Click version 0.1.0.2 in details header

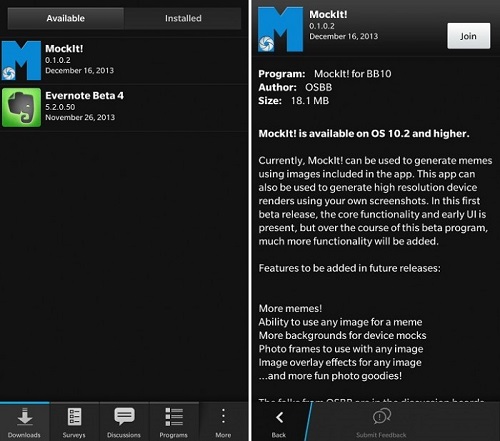[x=322, y=26]
